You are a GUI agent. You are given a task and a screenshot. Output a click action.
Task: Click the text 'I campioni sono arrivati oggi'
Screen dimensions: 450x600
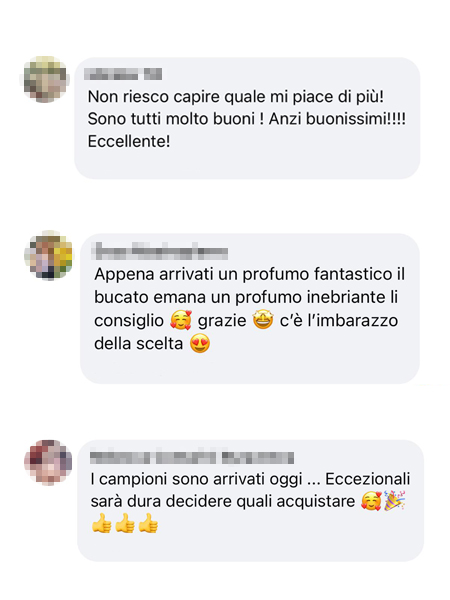[x=196, y=479]
